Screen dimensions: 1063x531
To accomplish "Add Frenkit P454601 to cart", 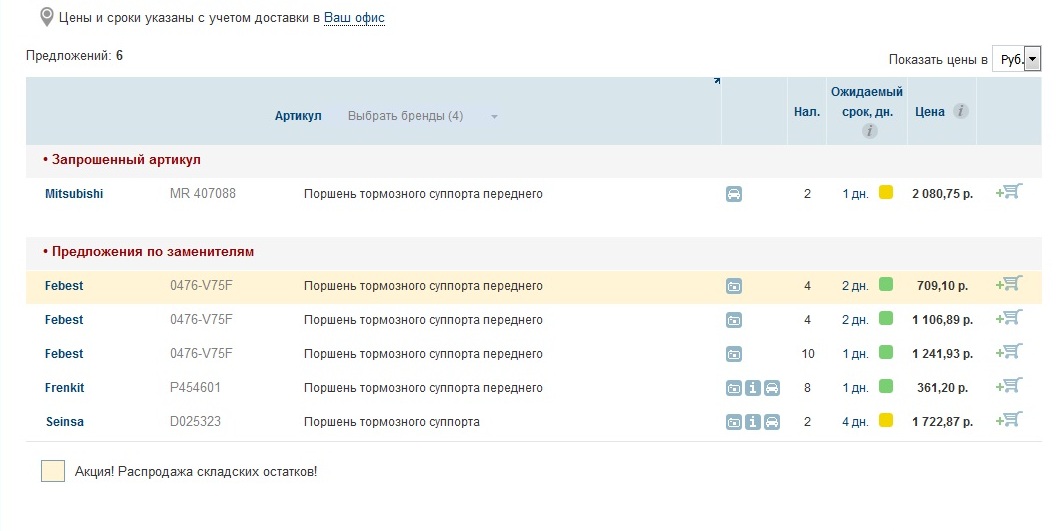I will click(1009, 386).
